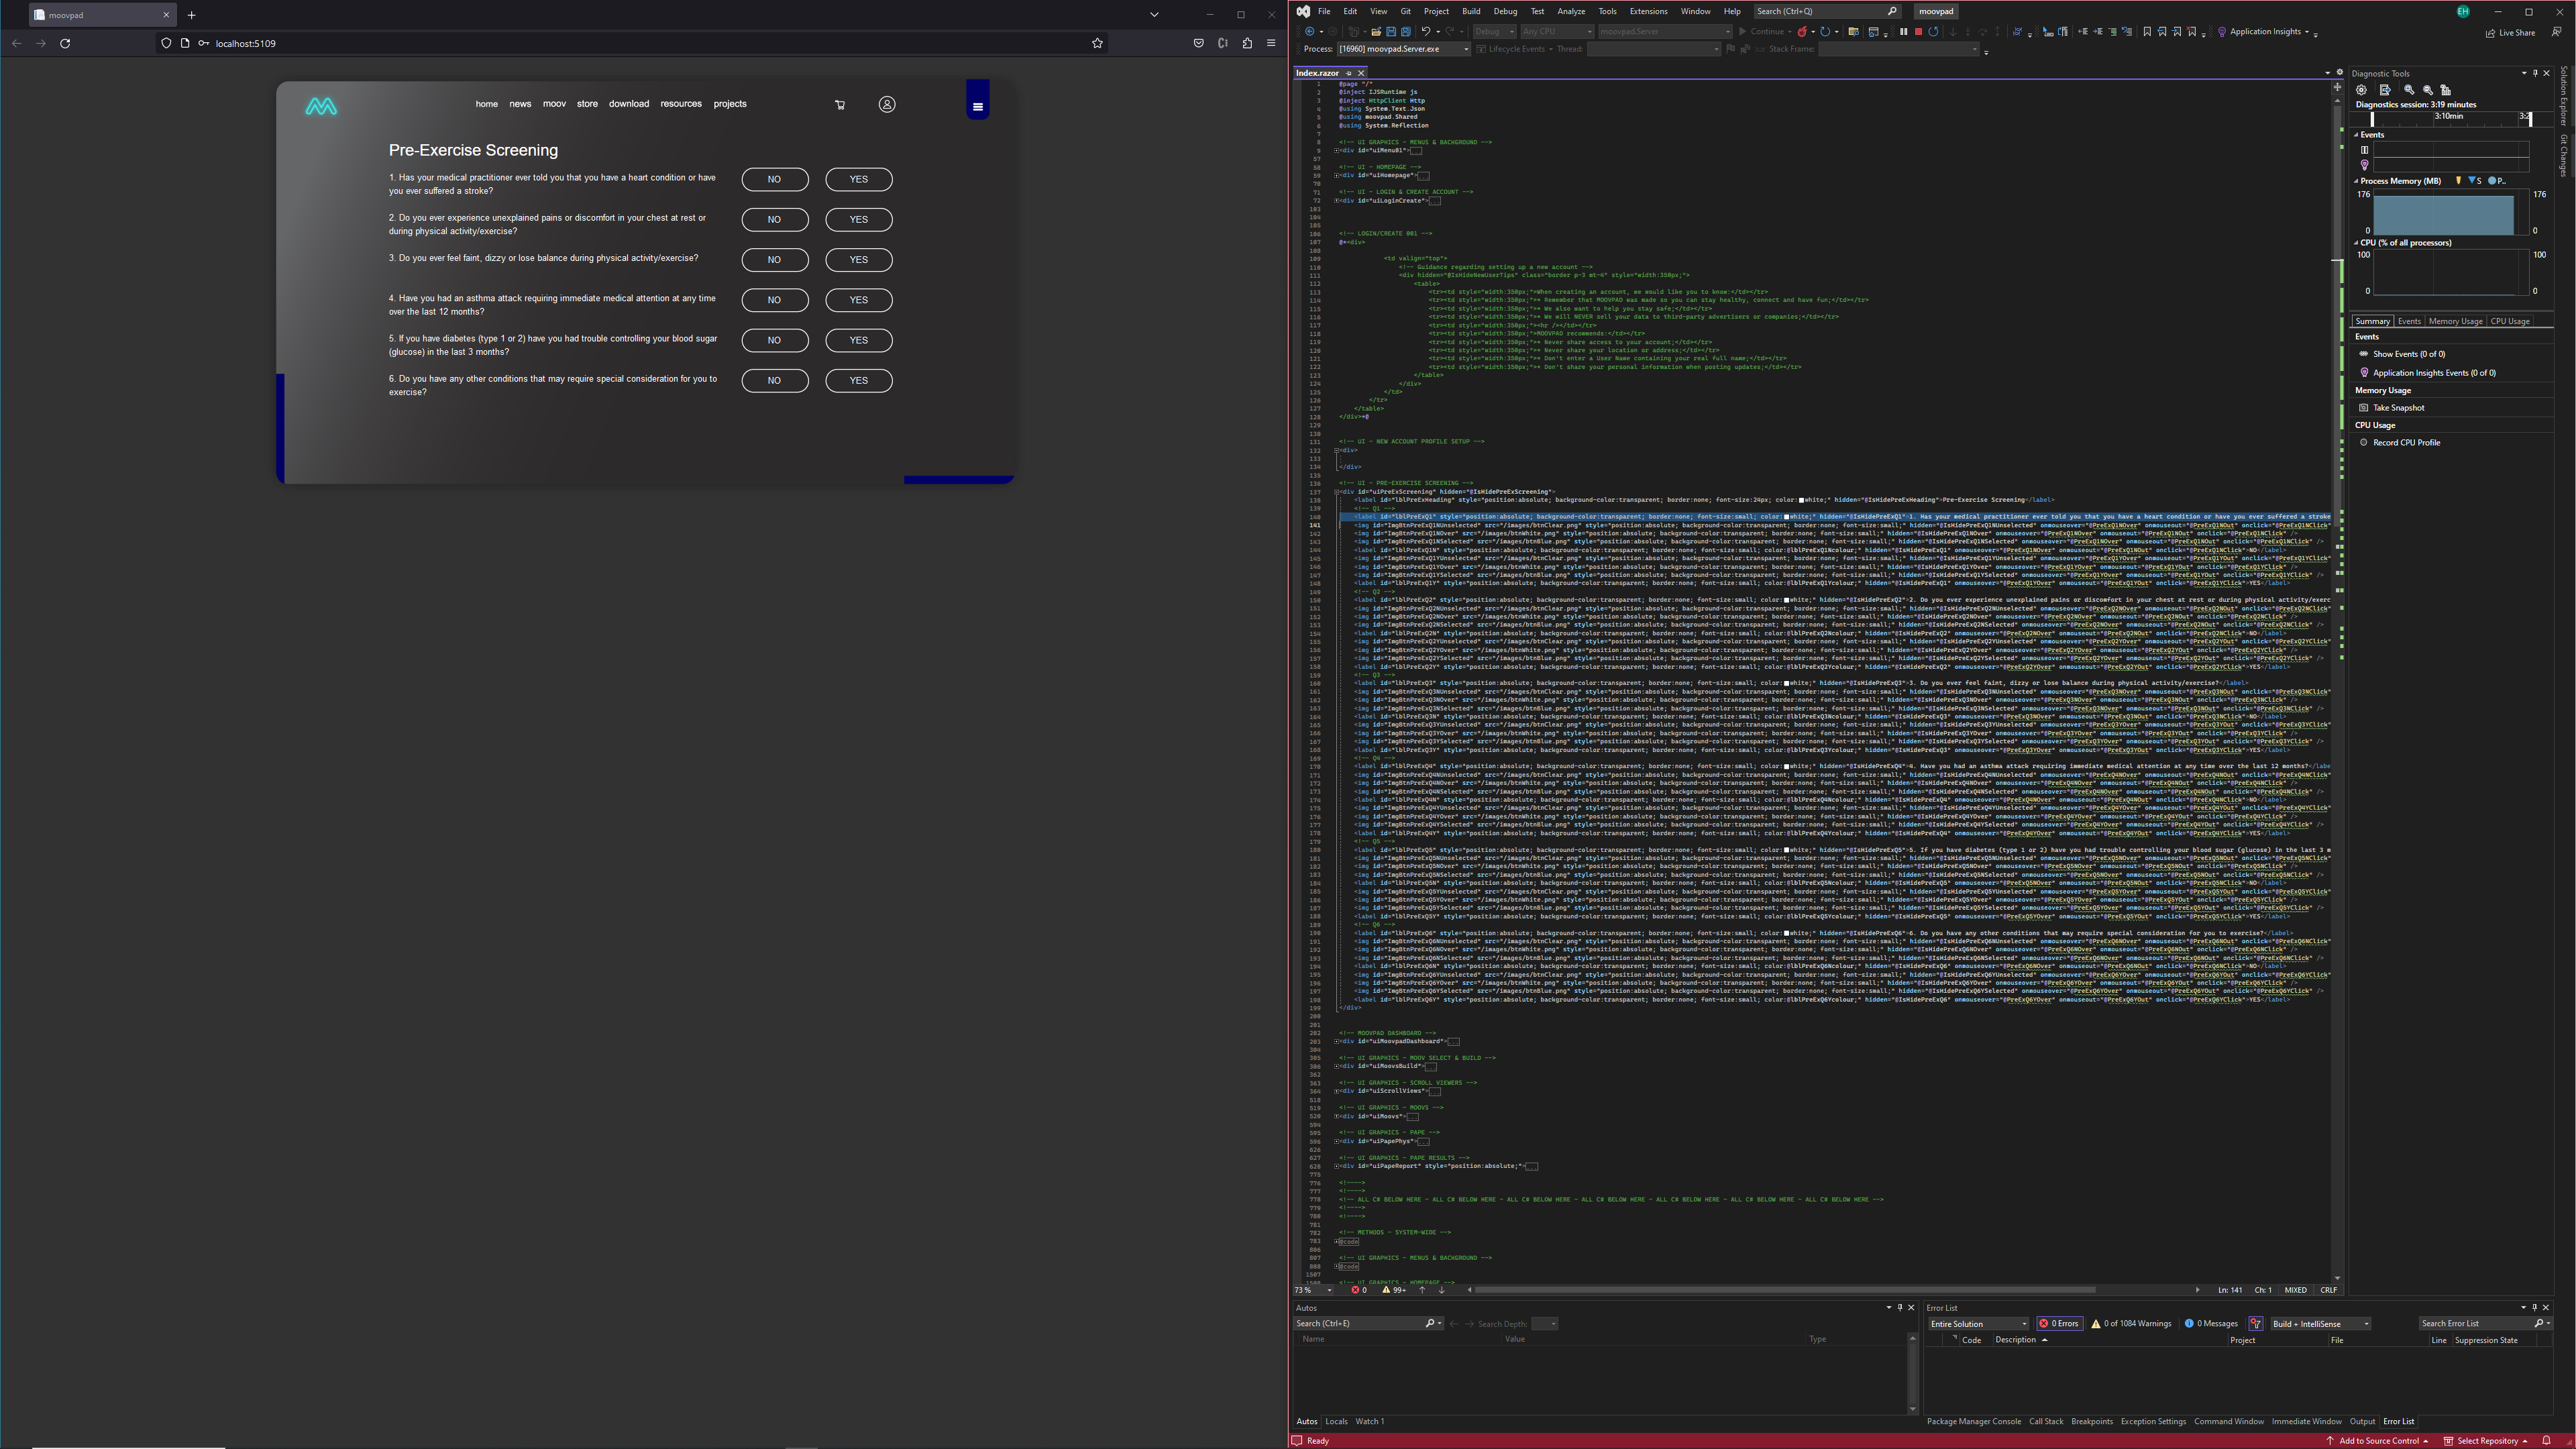2576x1449 pixels.
Task: Expand the Application Insights dropdown
Action: [x=2307, y=32]
